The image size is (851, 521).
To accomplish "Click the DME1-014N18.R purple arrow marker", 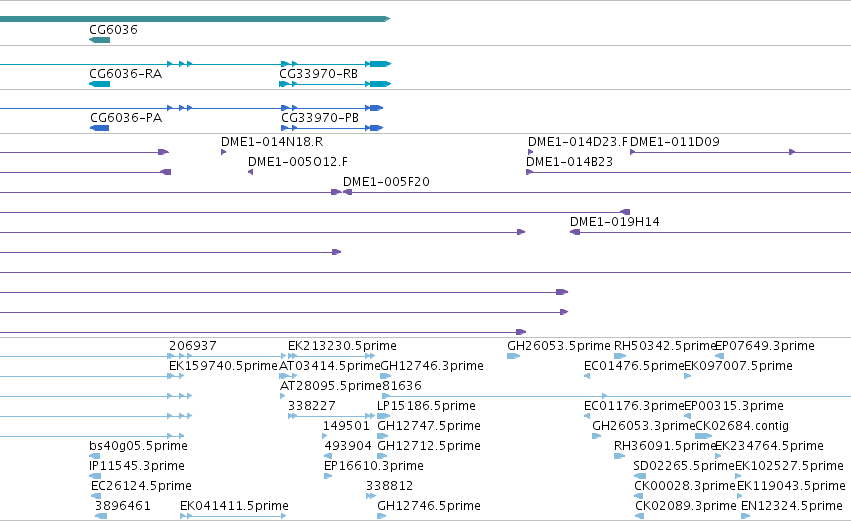I will point(223,153).
